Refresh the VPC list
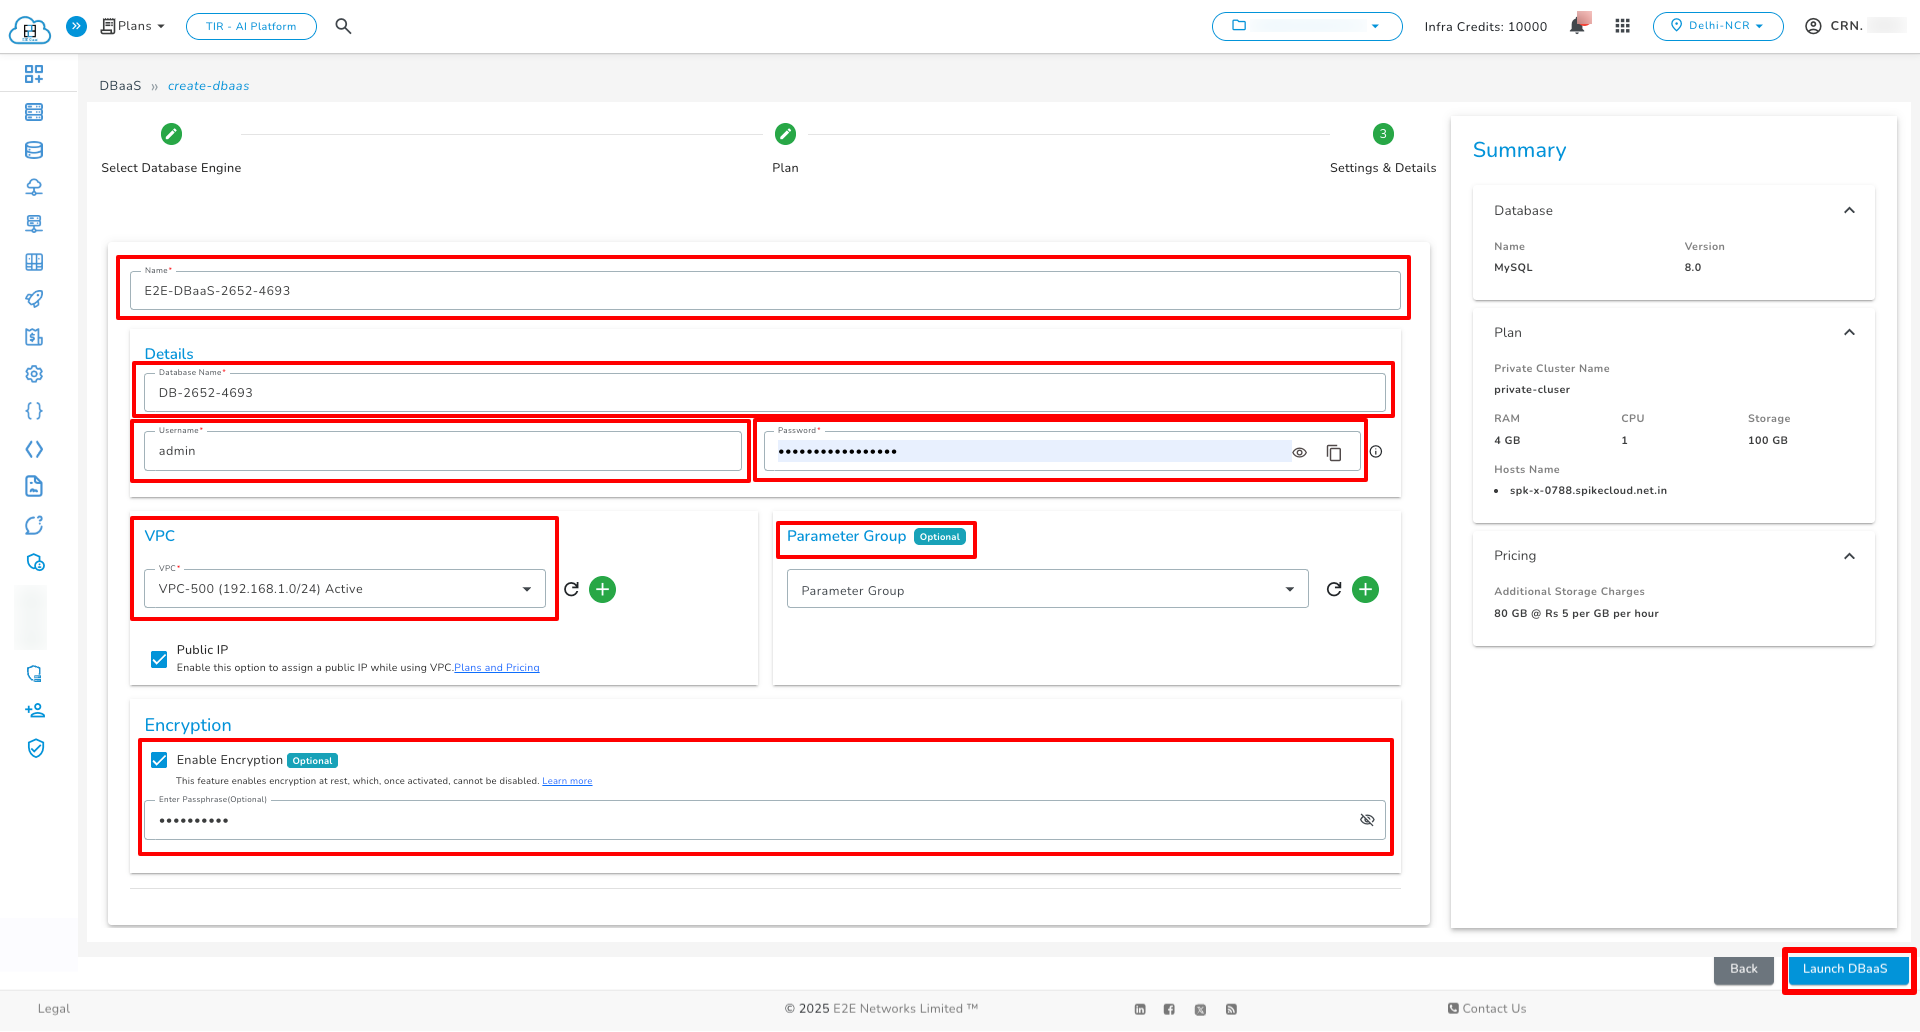This screenshot has width=1920, height=1032. coord(571,589)
